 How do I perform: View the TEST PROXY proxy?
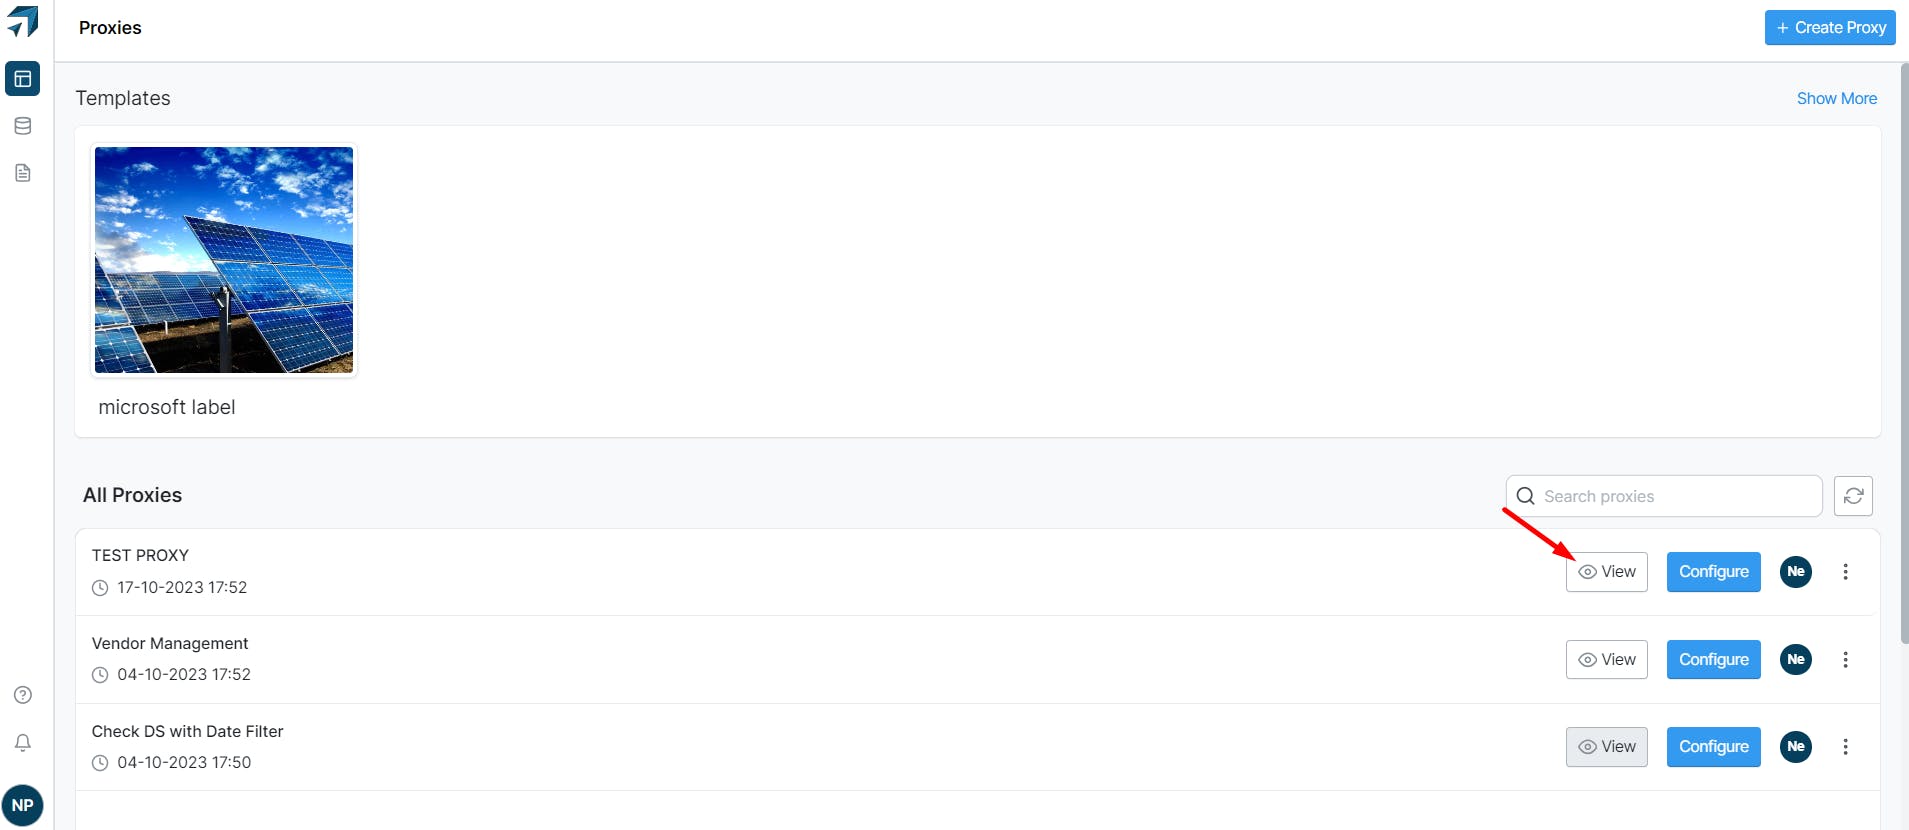point(1606,572)
